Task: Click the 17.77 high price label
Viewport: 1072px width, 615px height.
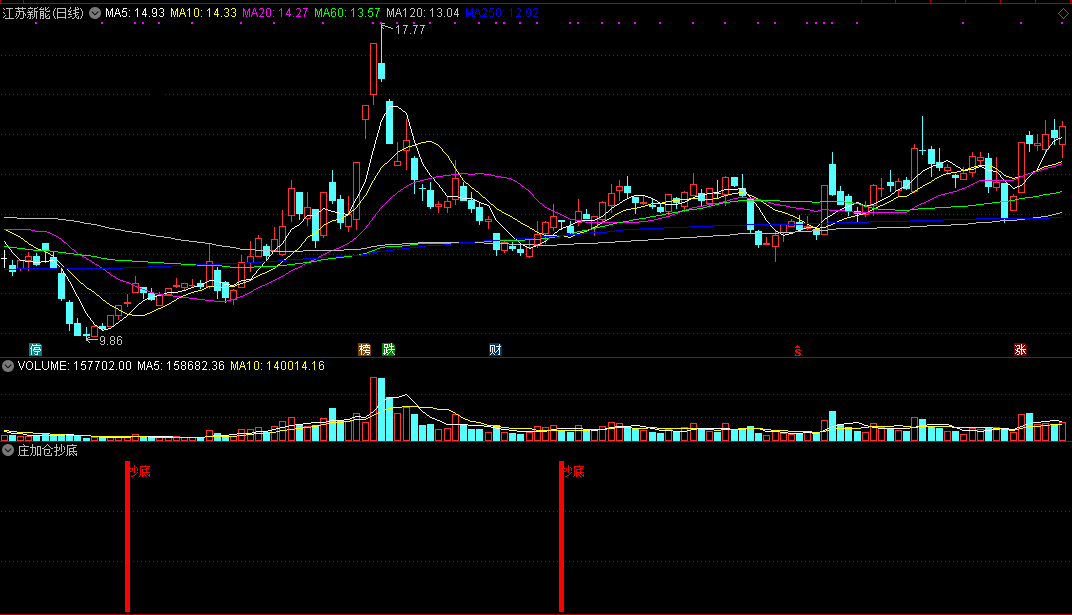Action: 410,29
